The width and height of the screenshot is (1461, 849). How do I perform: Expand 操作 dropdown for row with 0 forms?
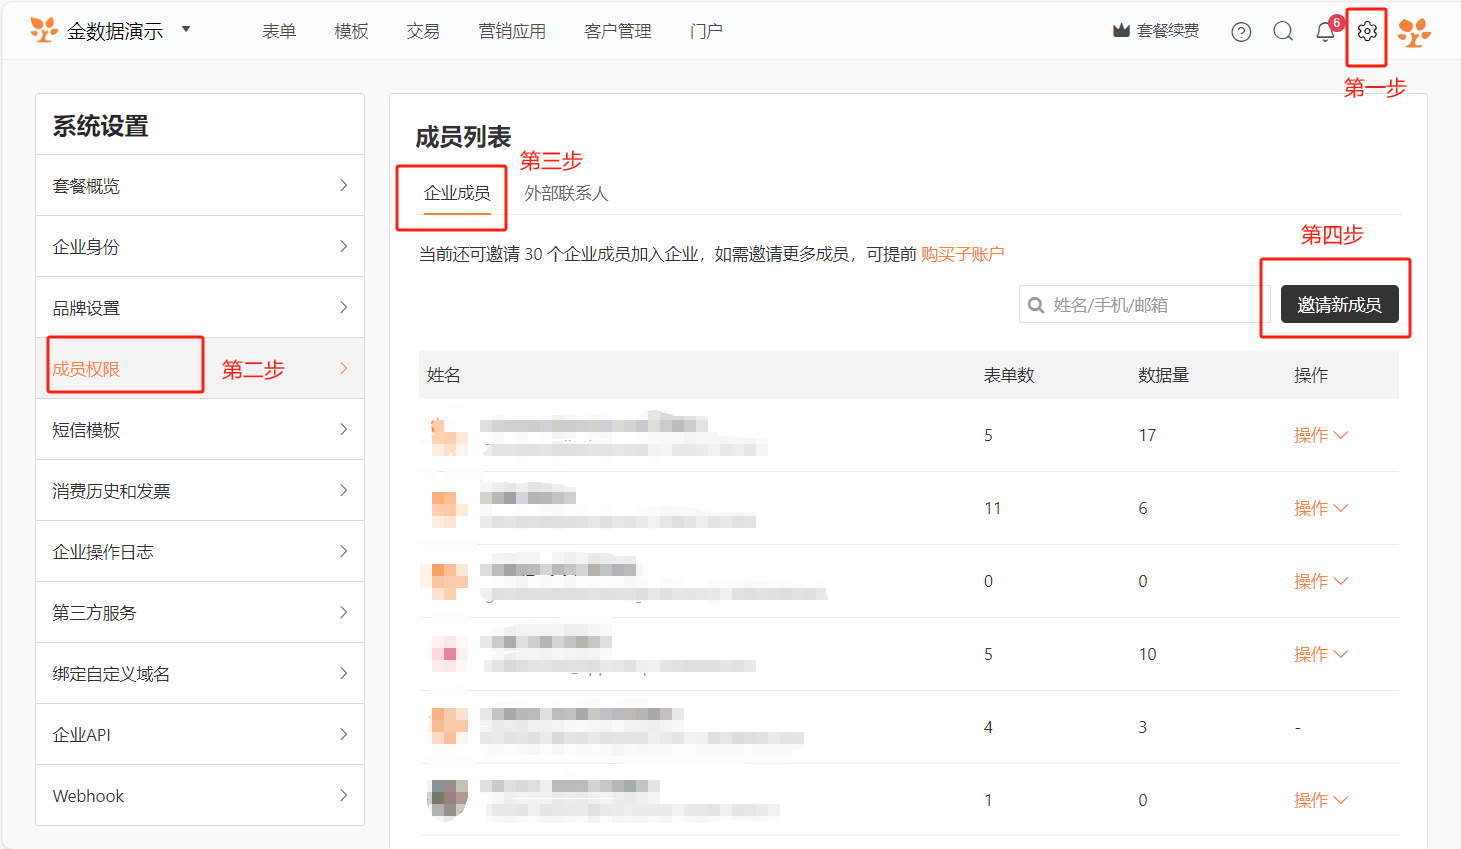tap(1320, 581)
